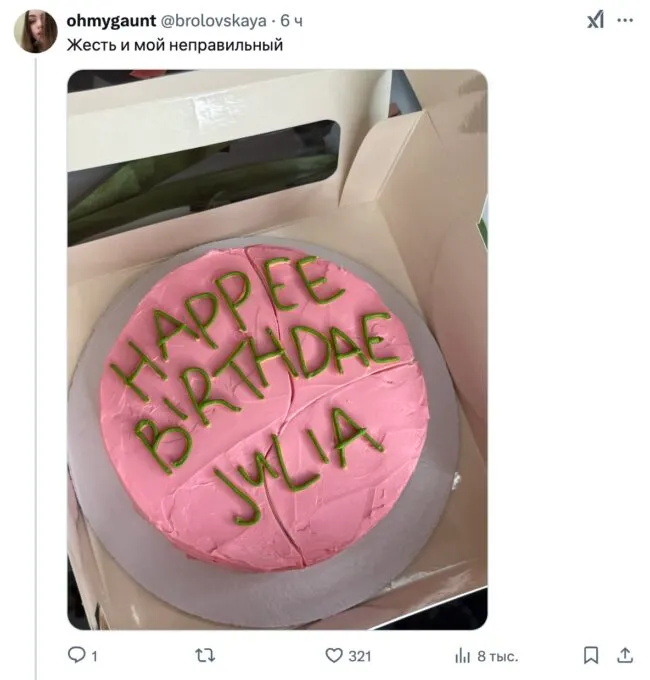Repost the tweet using retweet icon
Screen dimensions: 650x680
click(205, 655)
